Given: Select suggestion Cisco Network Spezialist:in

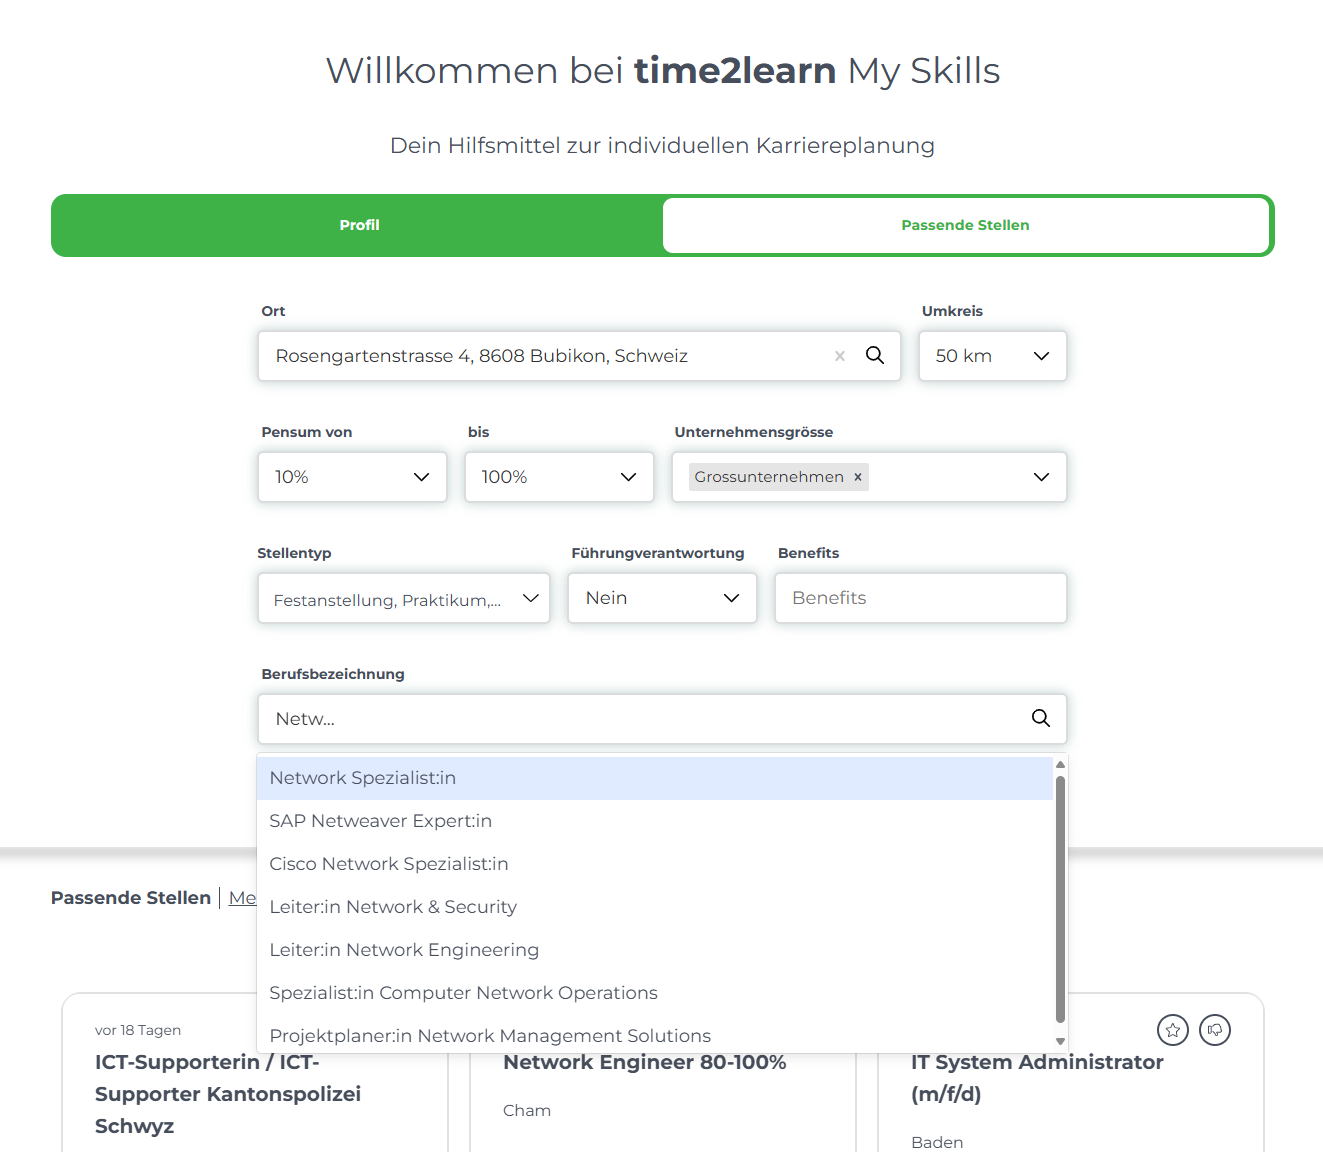Looking at the screenshot, I should pyautogui.click(x=655, y=864).
